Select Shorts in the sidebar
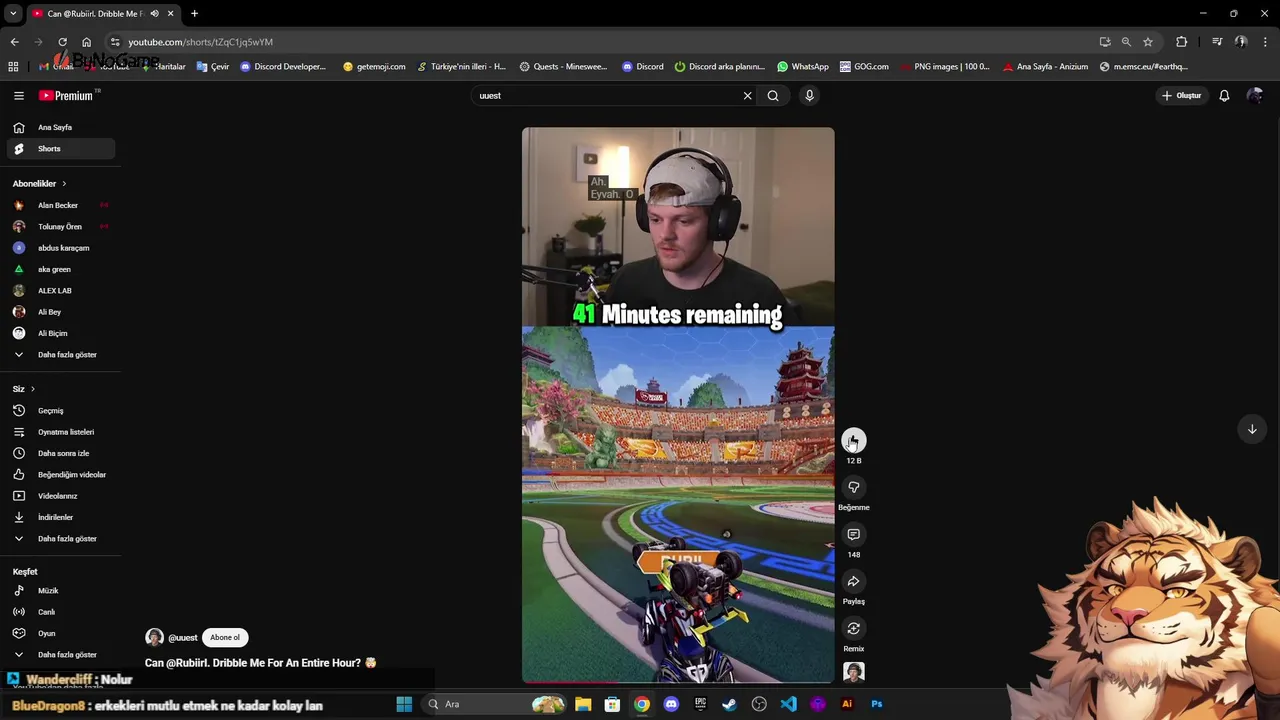Screen dimensions: 1280x720 click(x=61, y=149)
